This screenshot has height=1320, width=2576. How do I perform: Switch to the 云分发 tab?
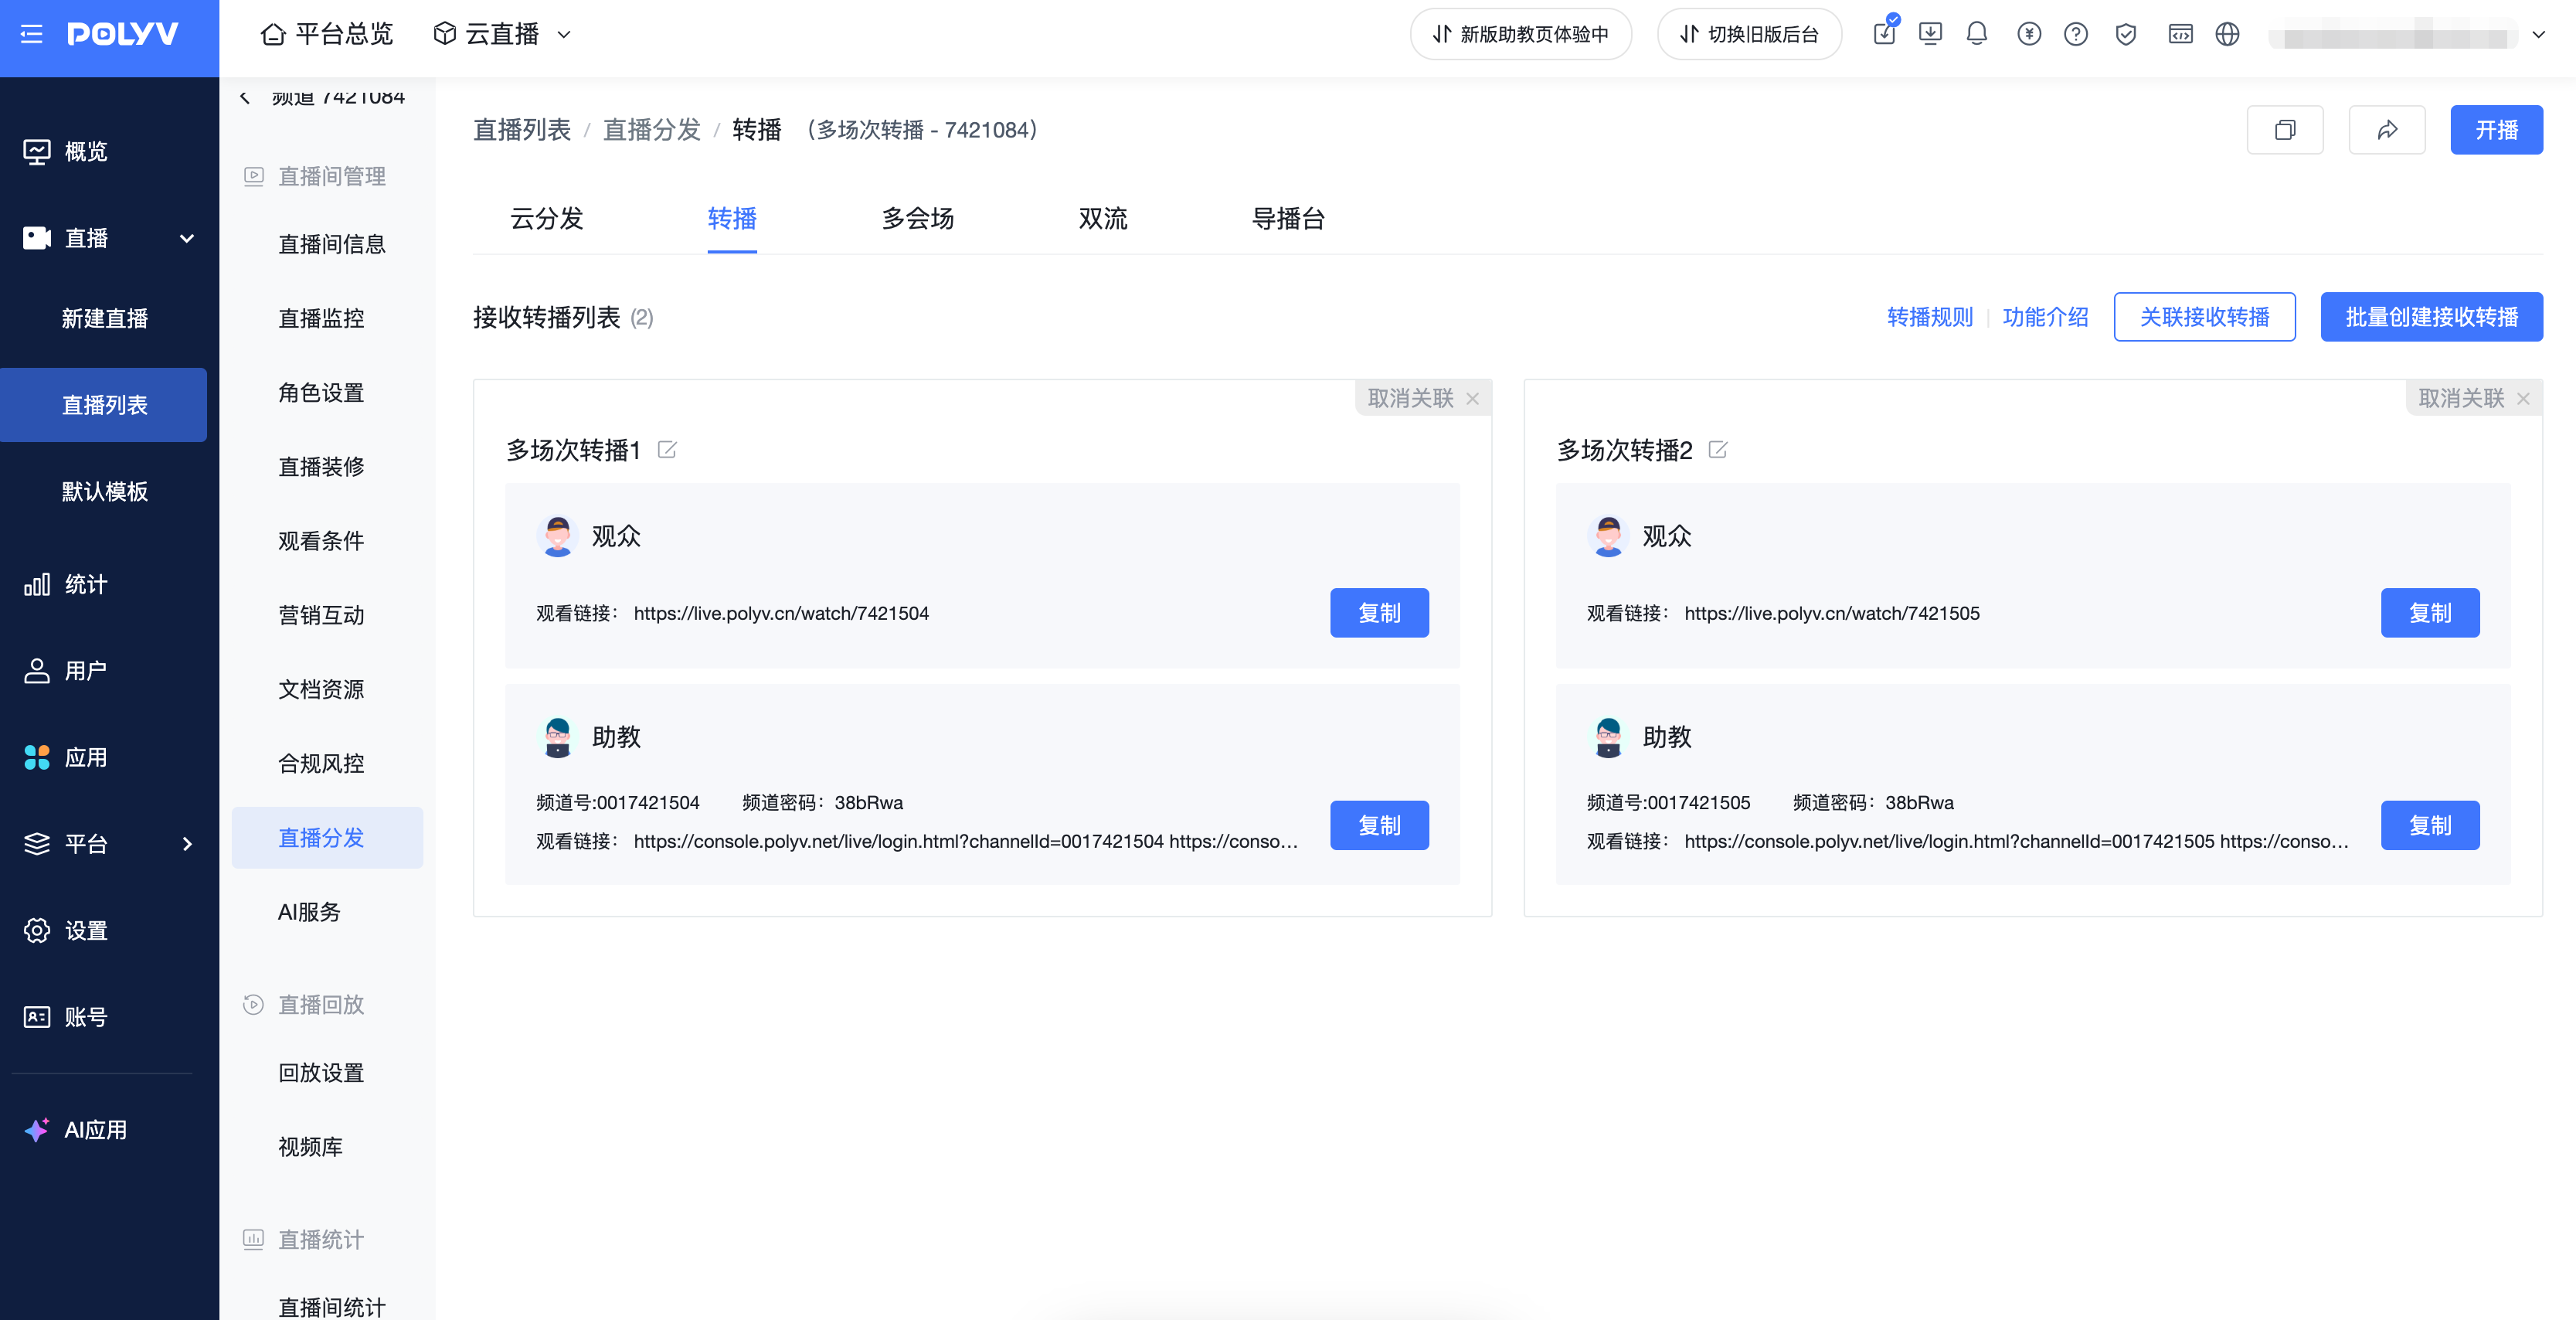pyautogui.click(x=547, y=218)
